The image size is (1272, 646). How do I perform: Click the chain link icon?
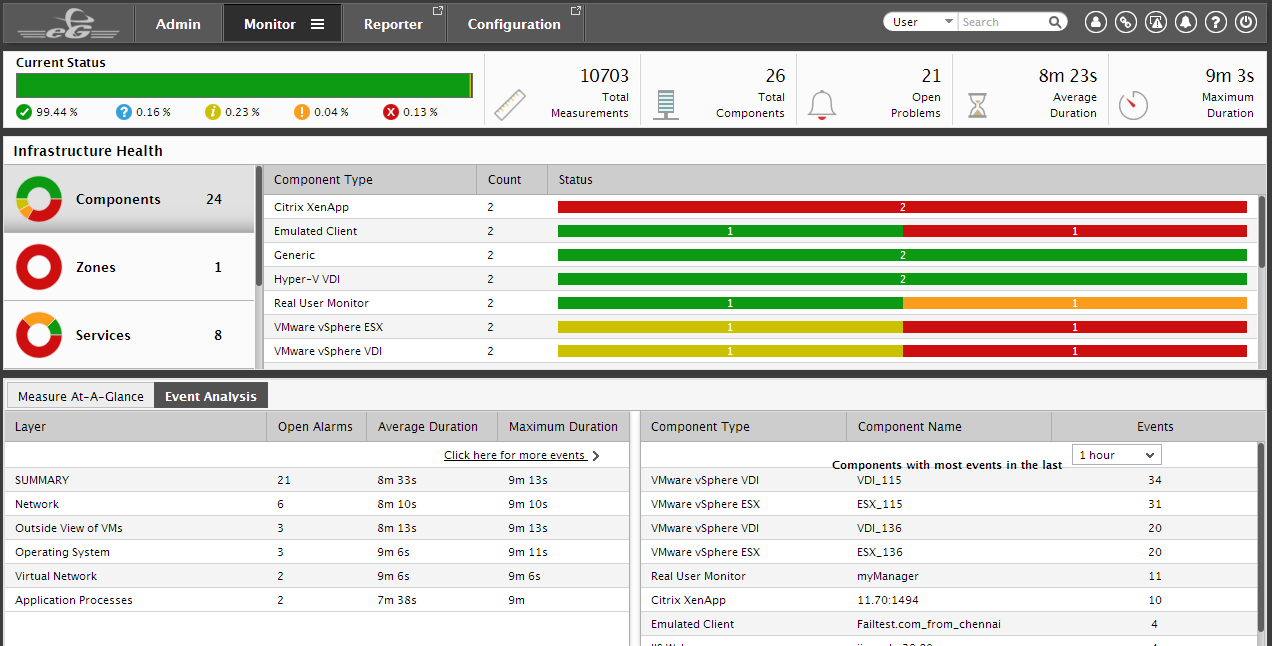tap(1125, 22)
